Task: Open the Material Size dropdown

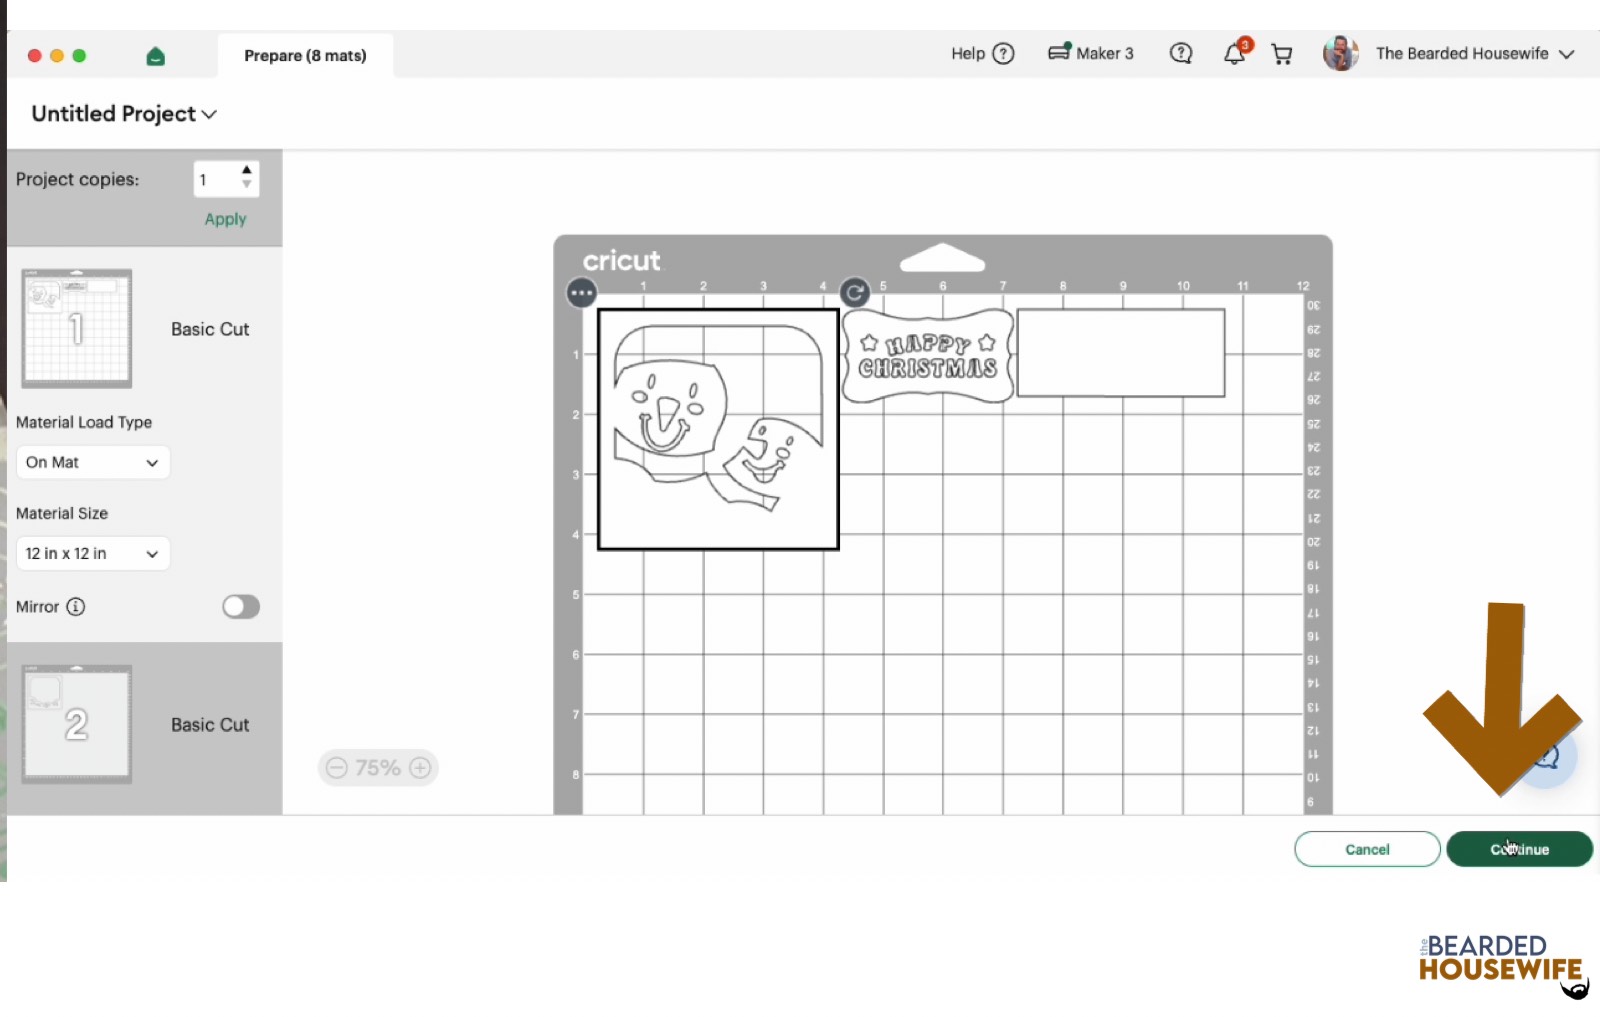Action: point(93,553)
